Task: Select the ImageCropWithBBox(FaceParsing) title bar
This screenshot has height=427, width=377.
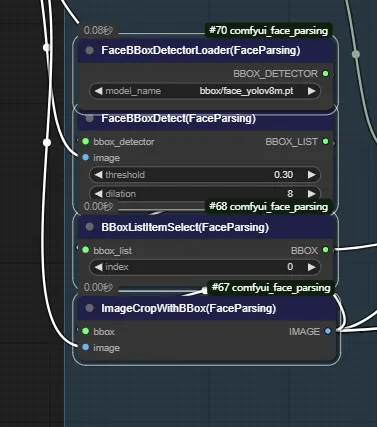Action: (x=206, y=308)
